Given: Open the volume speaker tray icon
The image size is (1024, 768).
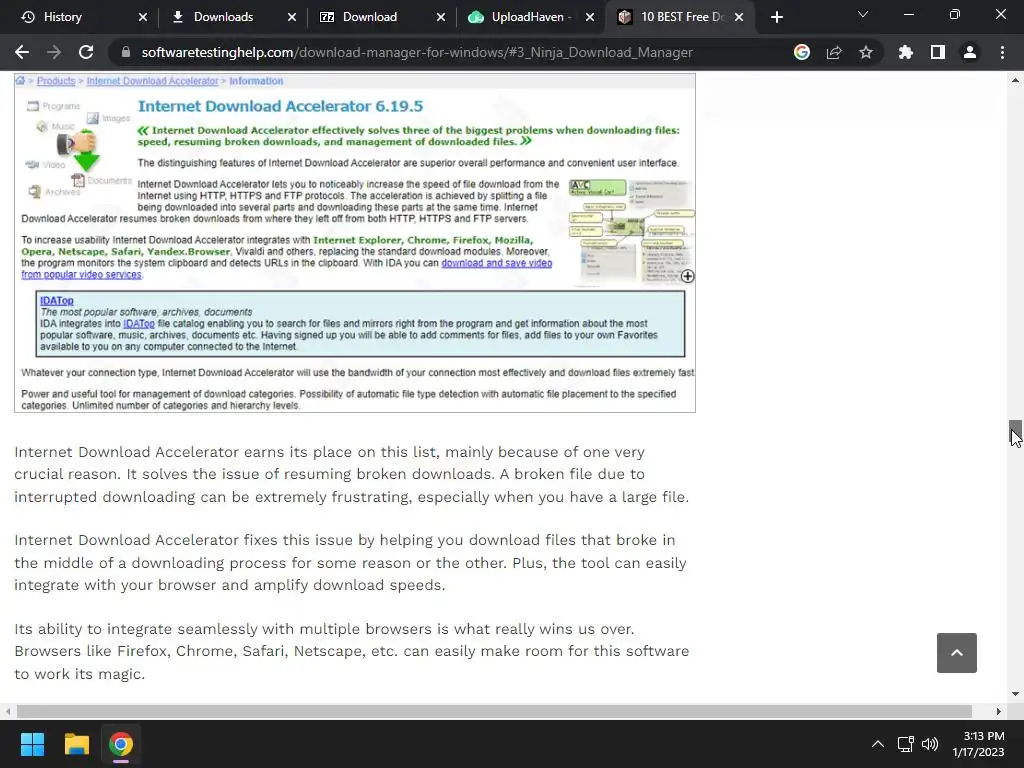Looking at the screenshot, I should click(930, 744).
